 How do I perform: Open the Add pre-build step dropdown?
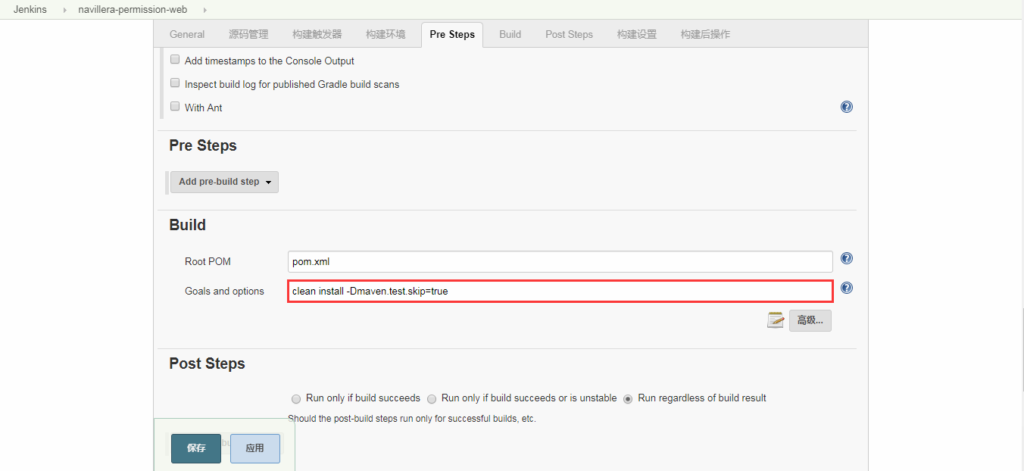[x=224, y=182]
